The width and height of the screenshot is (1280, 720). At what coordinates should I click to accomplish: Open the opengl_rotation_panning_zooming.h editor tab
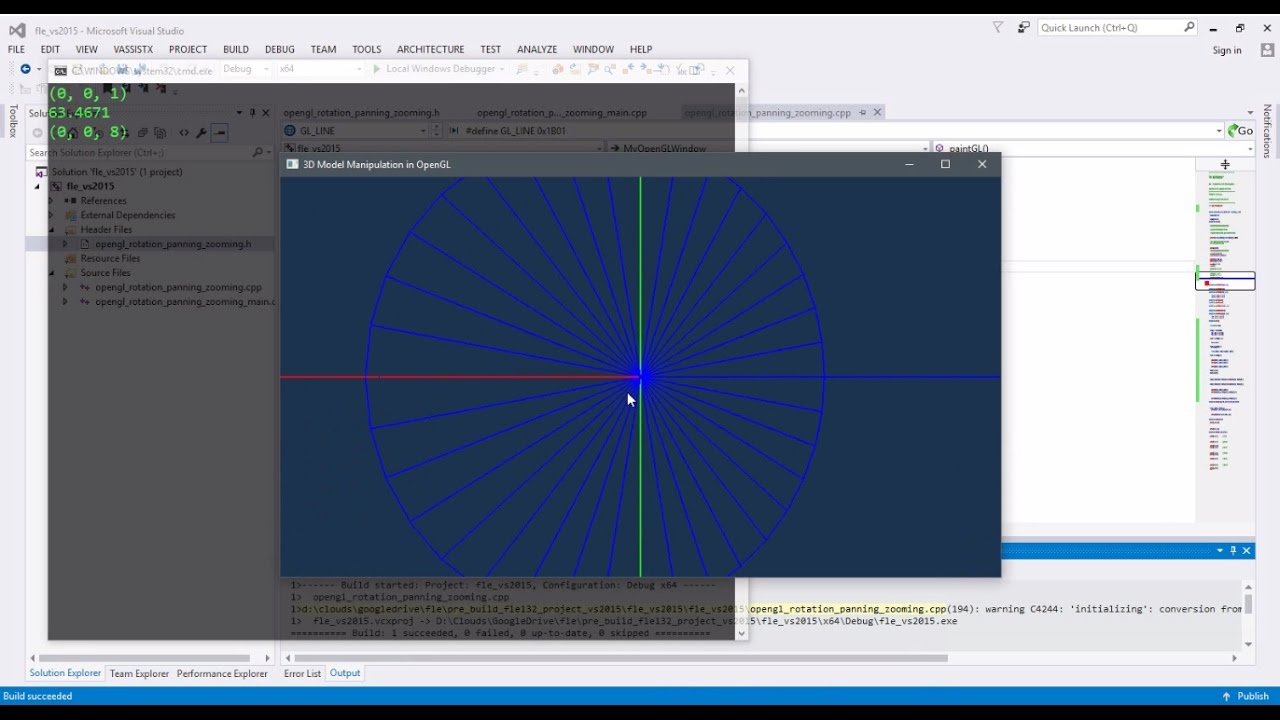[x=361, y=113]
